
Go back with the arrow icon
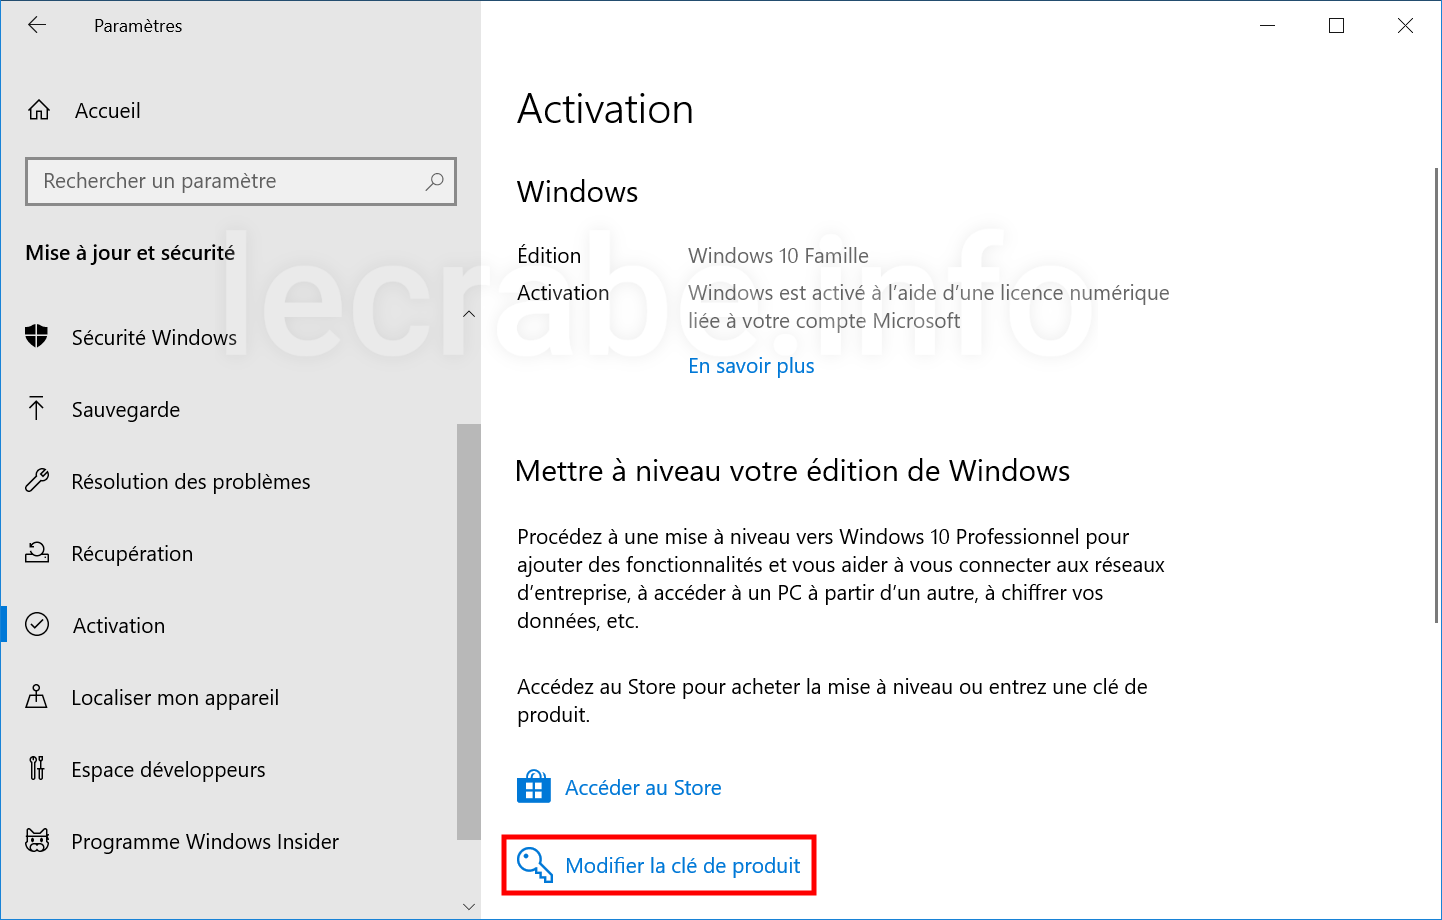pos(37,25)
